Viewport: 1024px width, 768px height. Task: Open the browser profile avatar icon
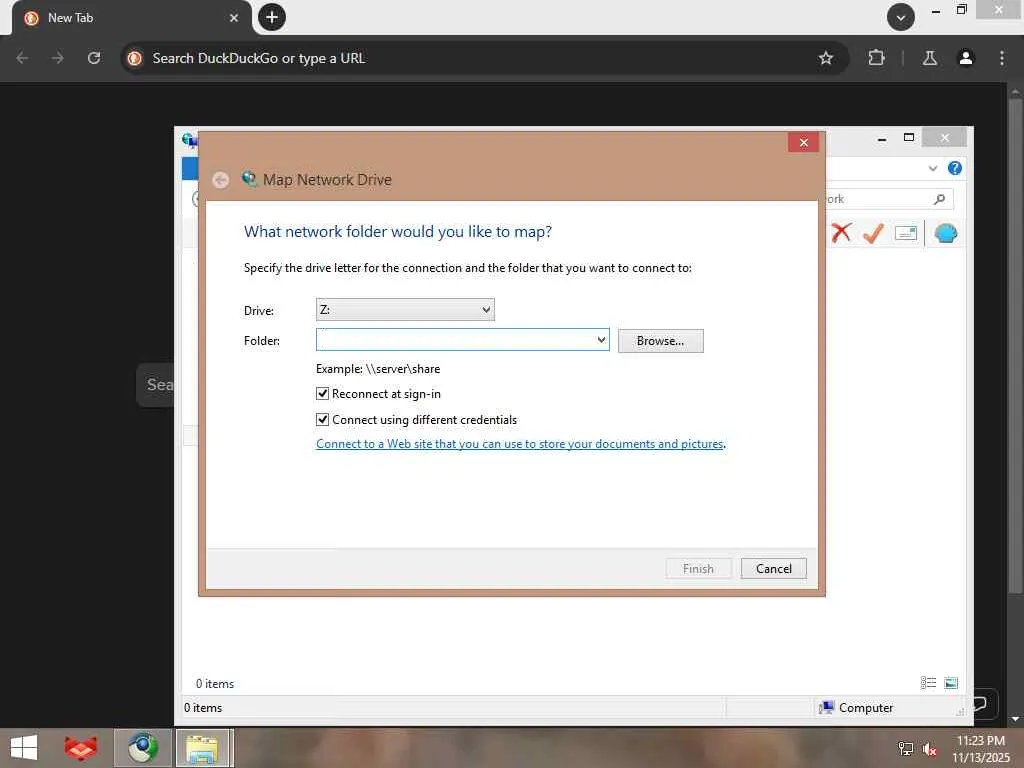click(965, 58)
